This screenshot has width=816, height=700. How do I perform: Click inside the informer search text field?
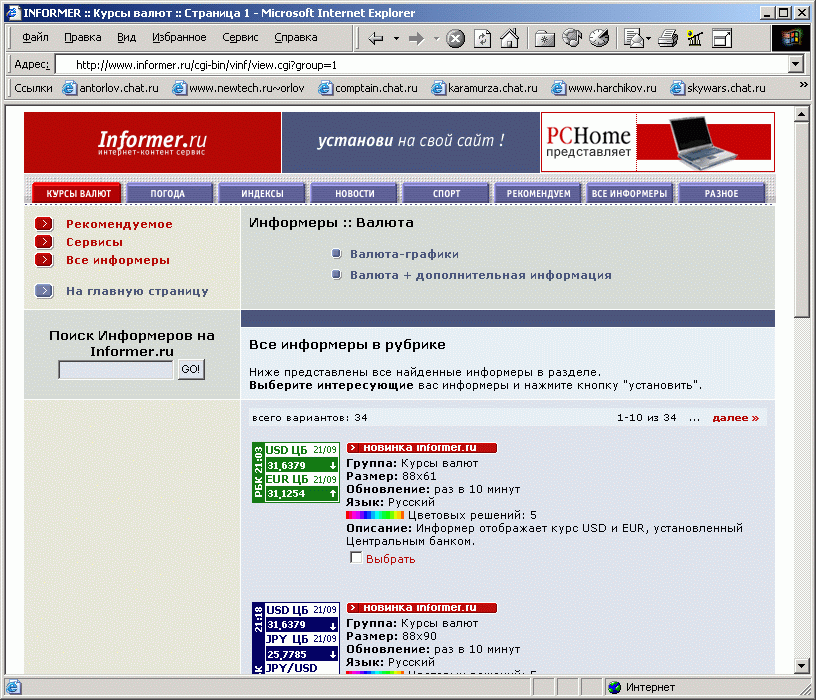click(x=116, y=370)
